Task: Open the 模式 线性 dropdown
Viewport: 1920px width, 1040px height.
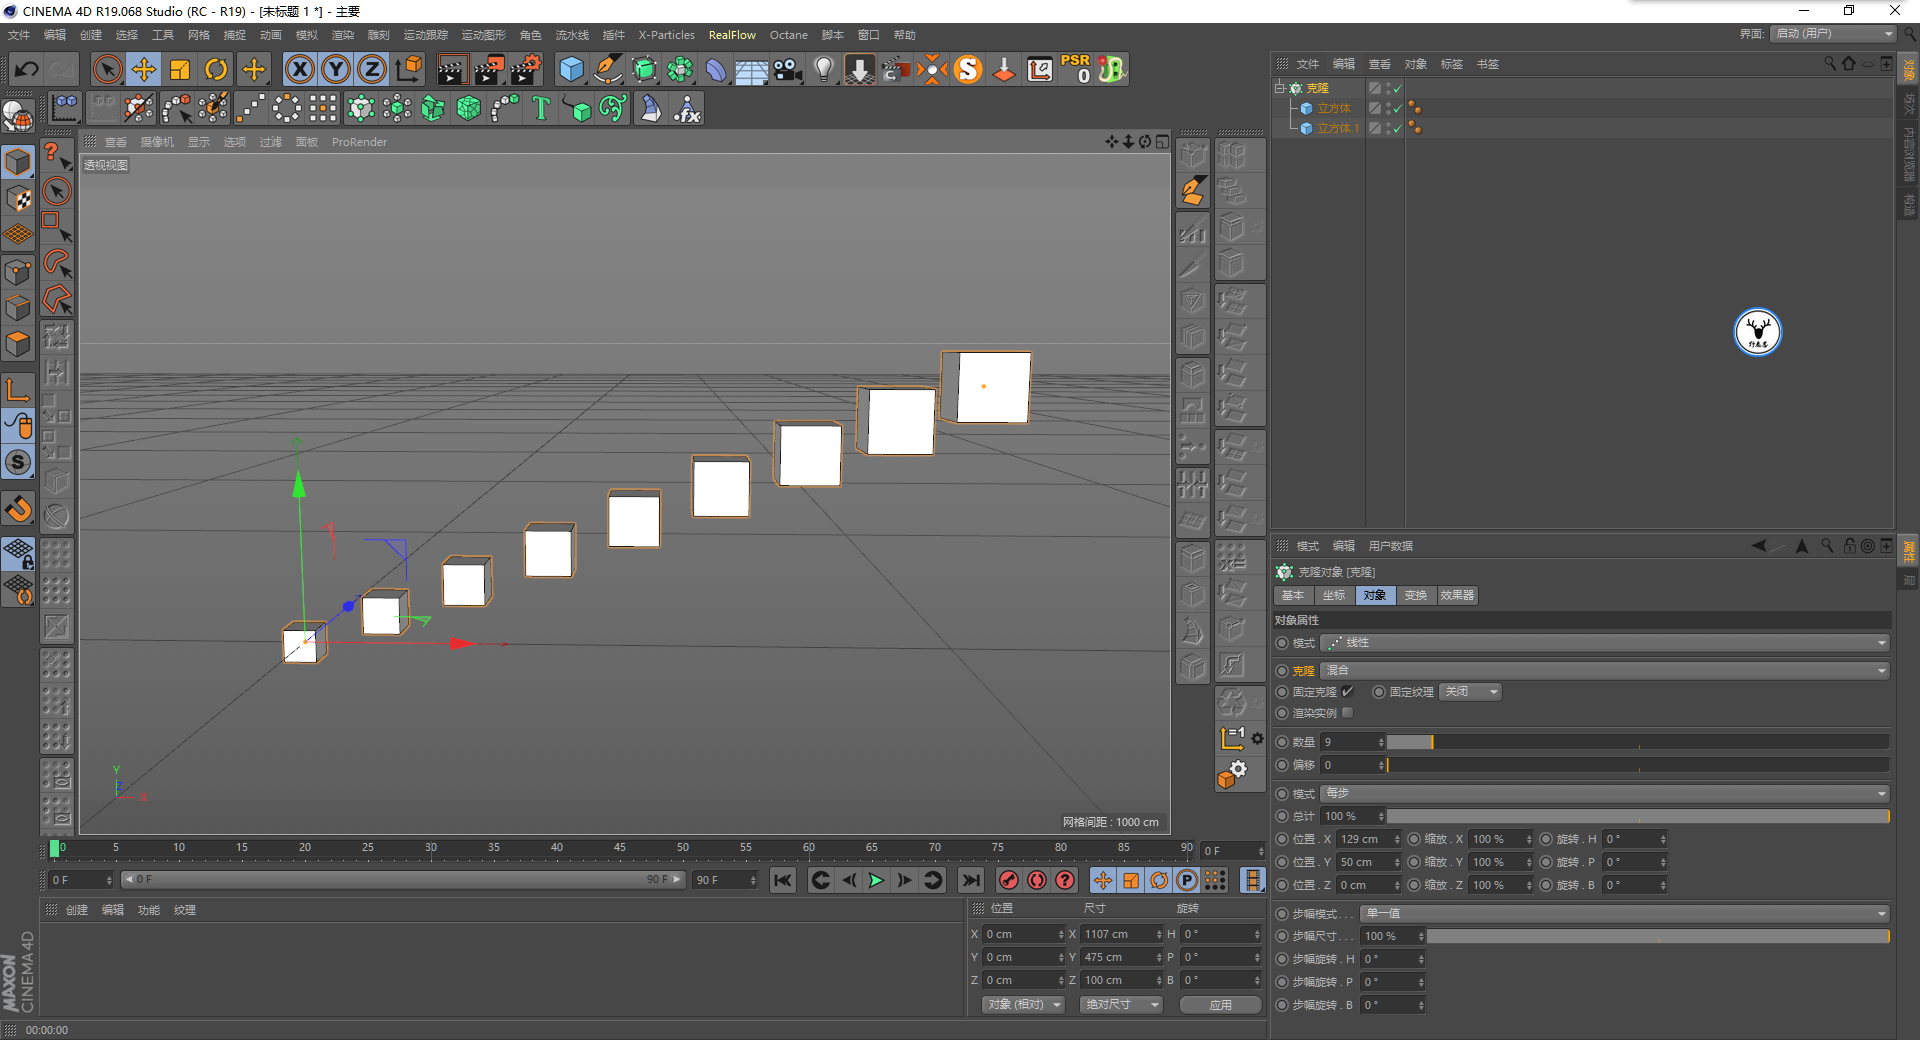Action: pos(1604,643)
